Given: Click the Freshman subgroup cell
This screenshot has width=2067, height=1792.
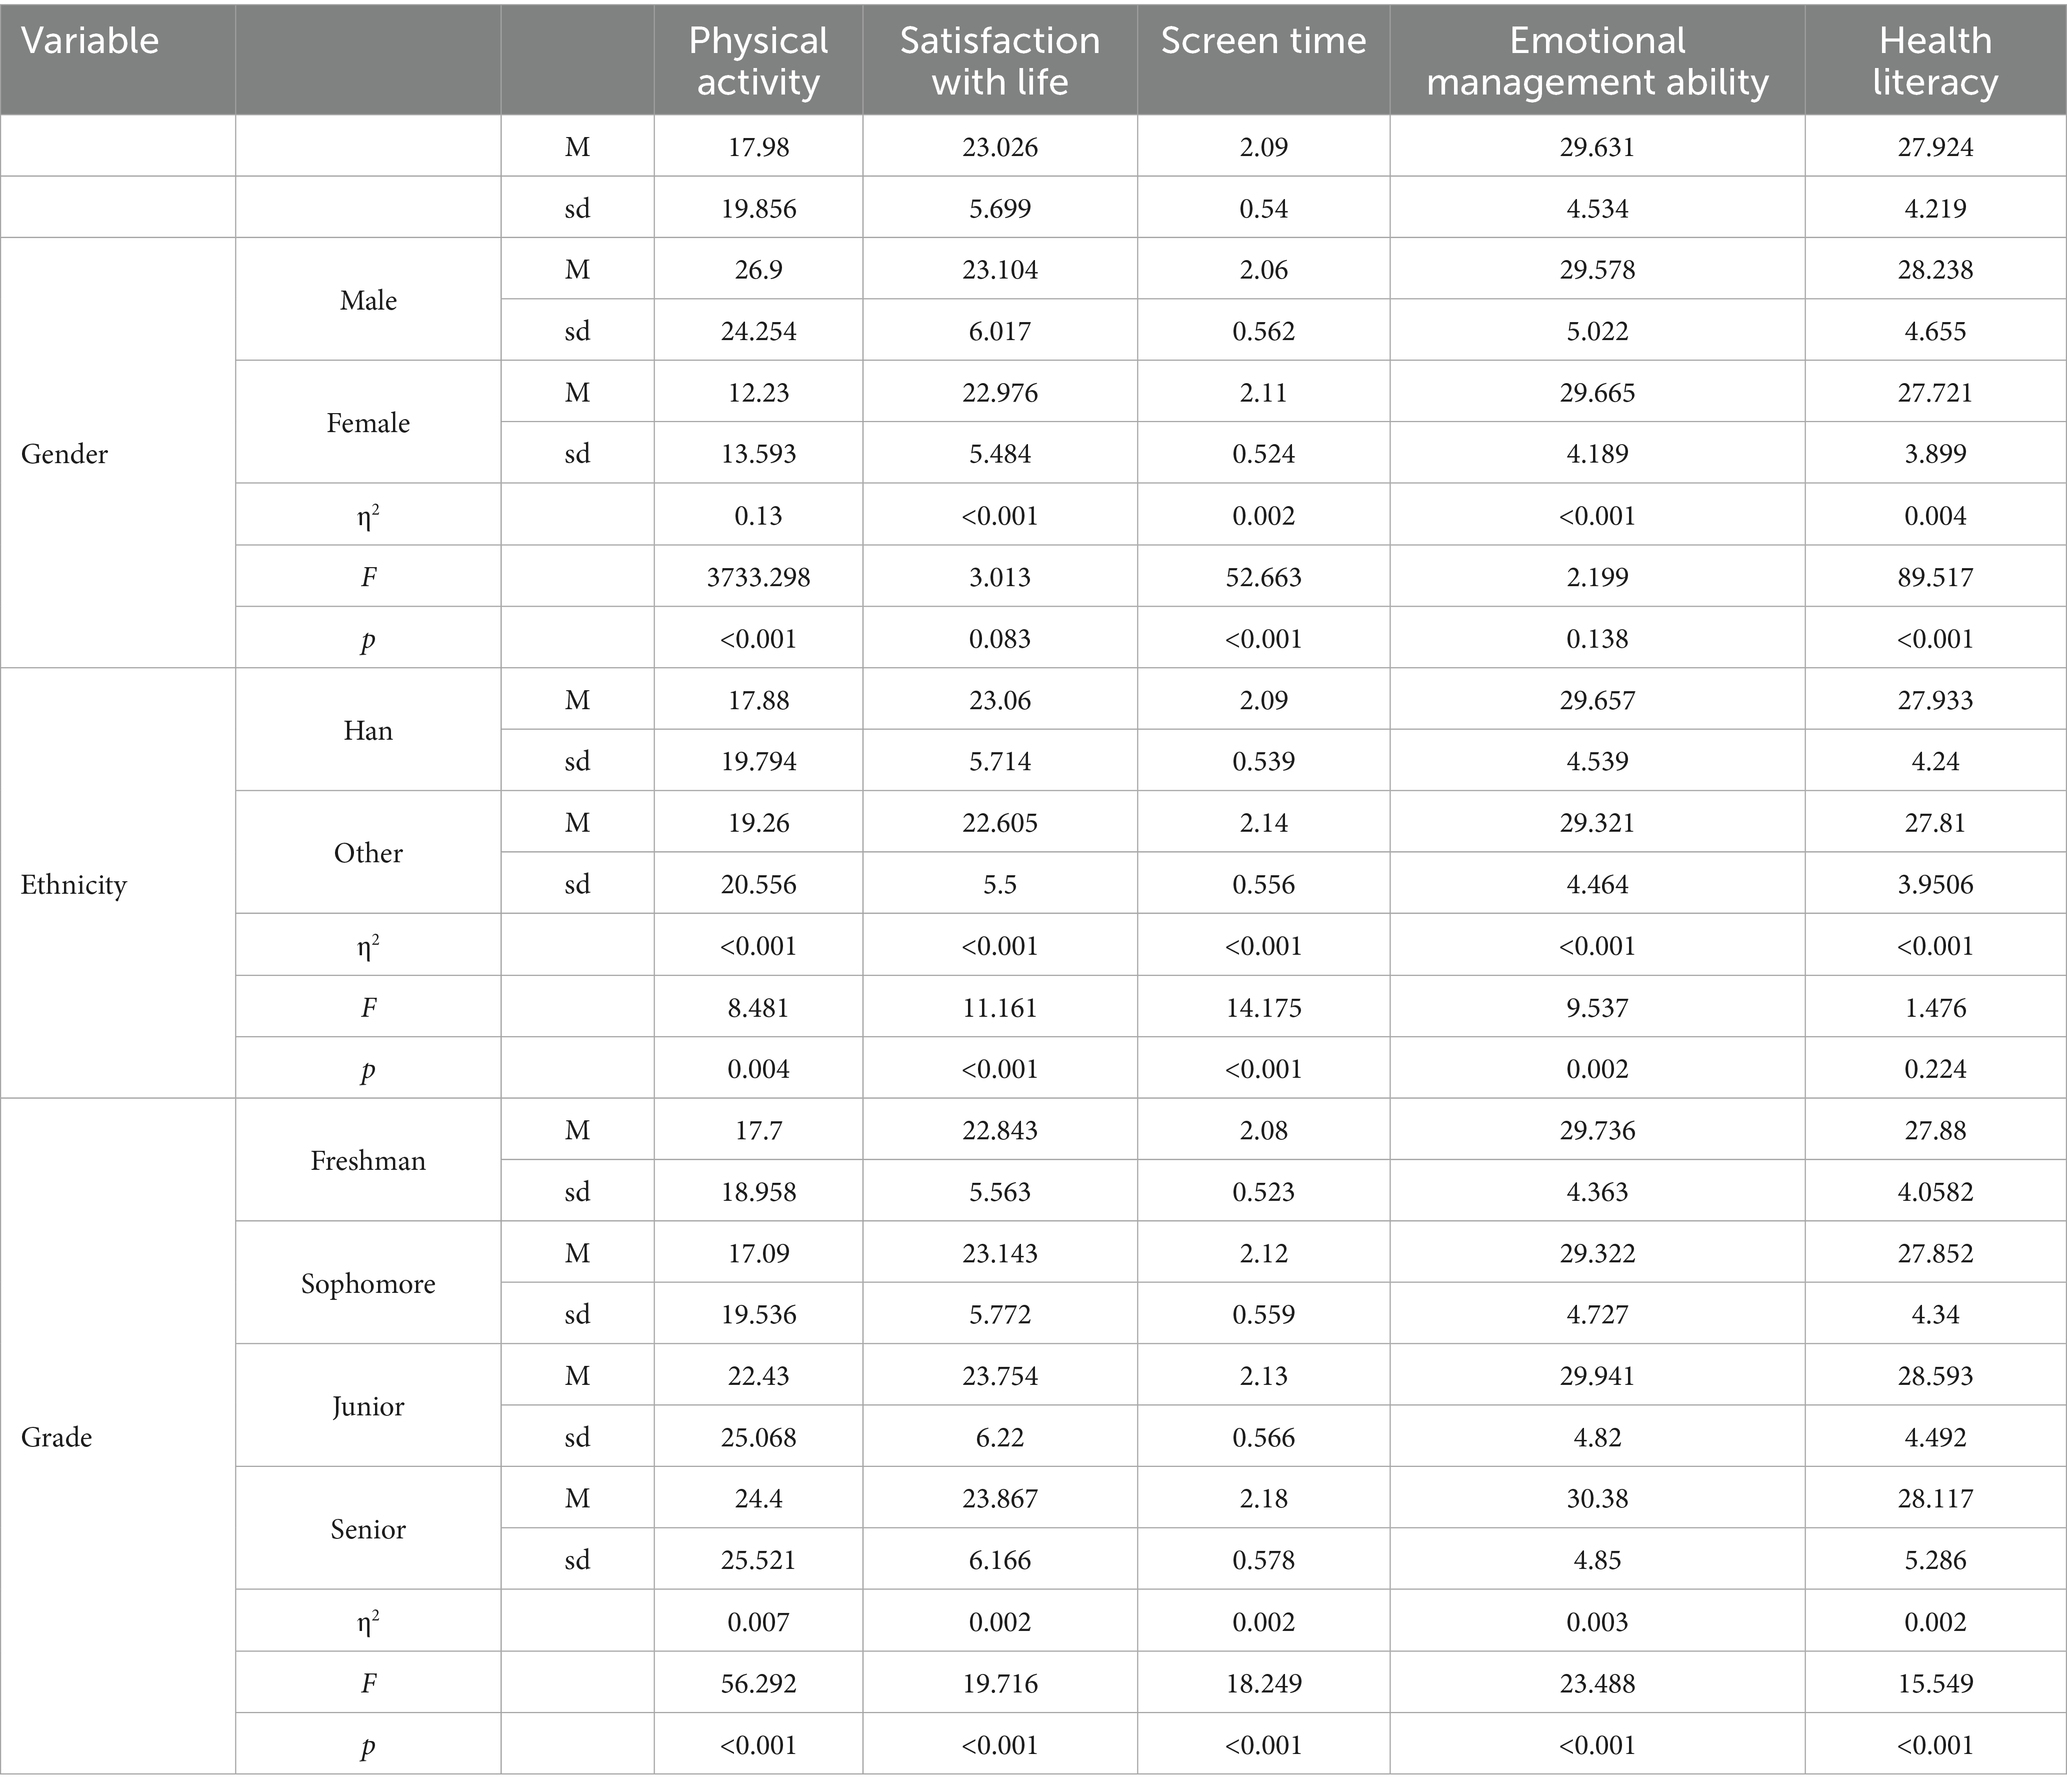Looking at the screenshot, I should pyautogui.click(x=368, y=1160).
